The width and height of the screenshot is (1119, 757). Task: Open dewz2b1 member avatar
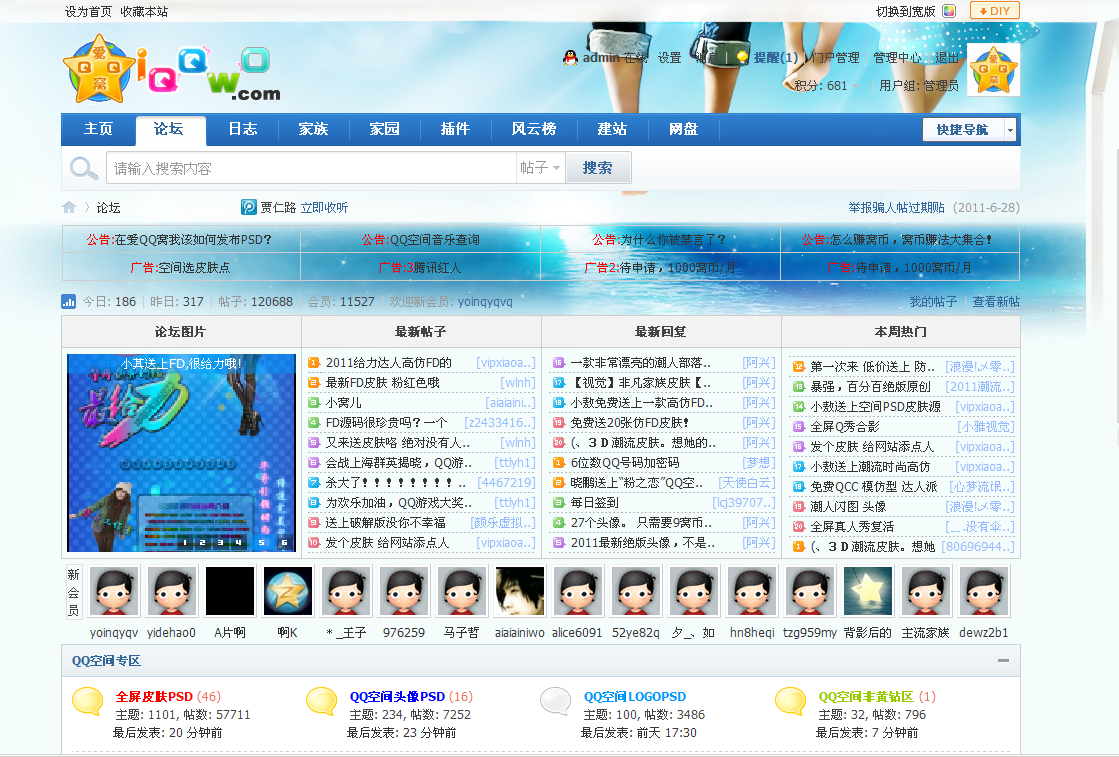point(983,591)
